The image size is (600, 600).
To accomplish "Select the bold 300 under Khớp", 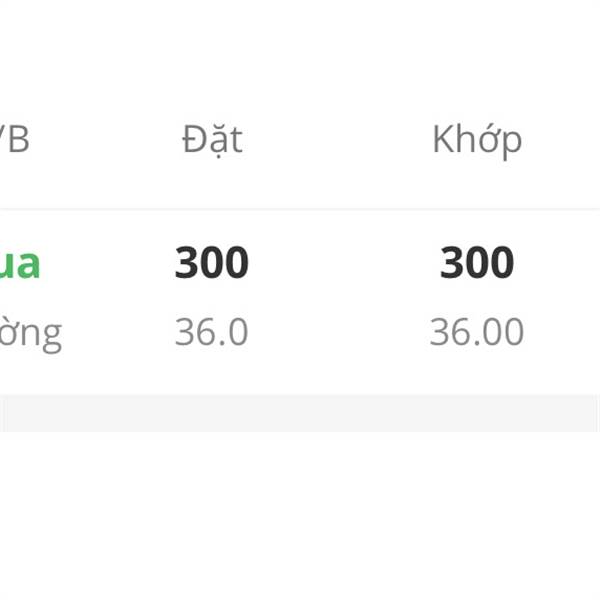I will pyautogui.click(x=477, y=262).
